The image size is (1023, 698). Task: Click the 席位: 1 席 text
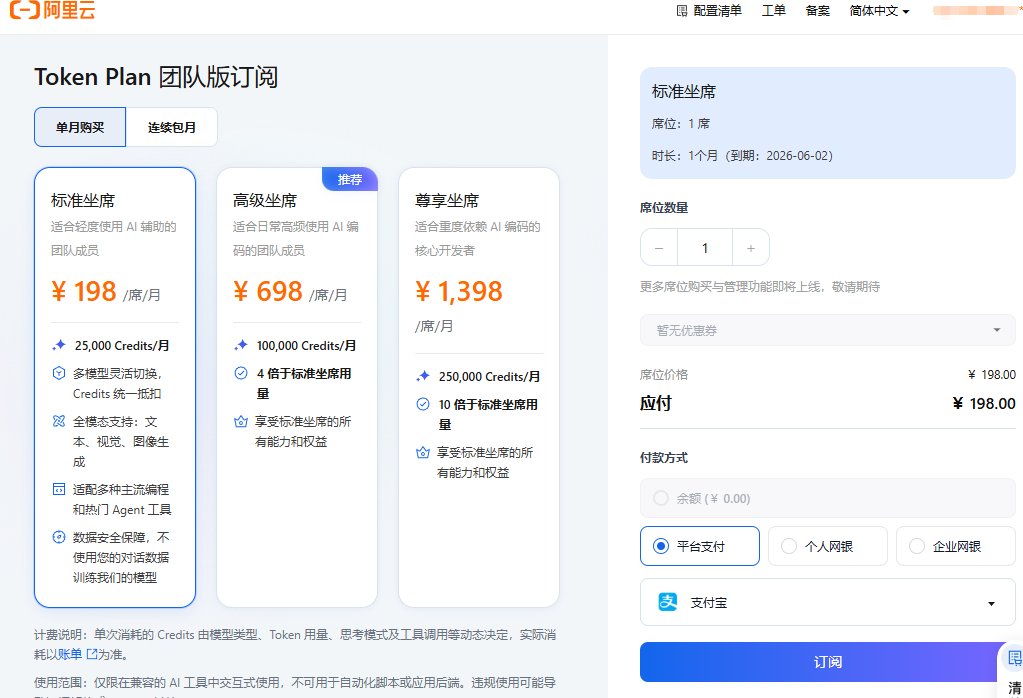[680, 123]
